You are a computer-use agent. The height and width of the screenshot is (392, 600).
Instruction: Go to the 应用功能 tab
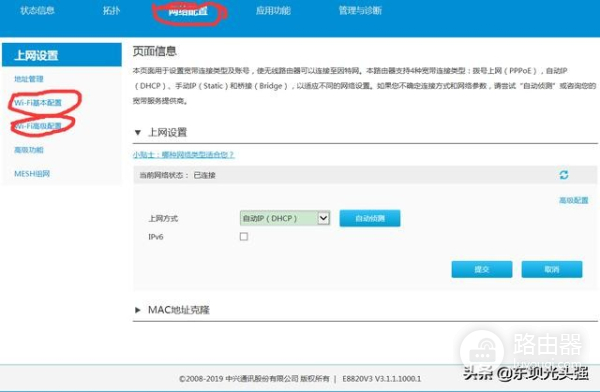(x=273, y=11)
